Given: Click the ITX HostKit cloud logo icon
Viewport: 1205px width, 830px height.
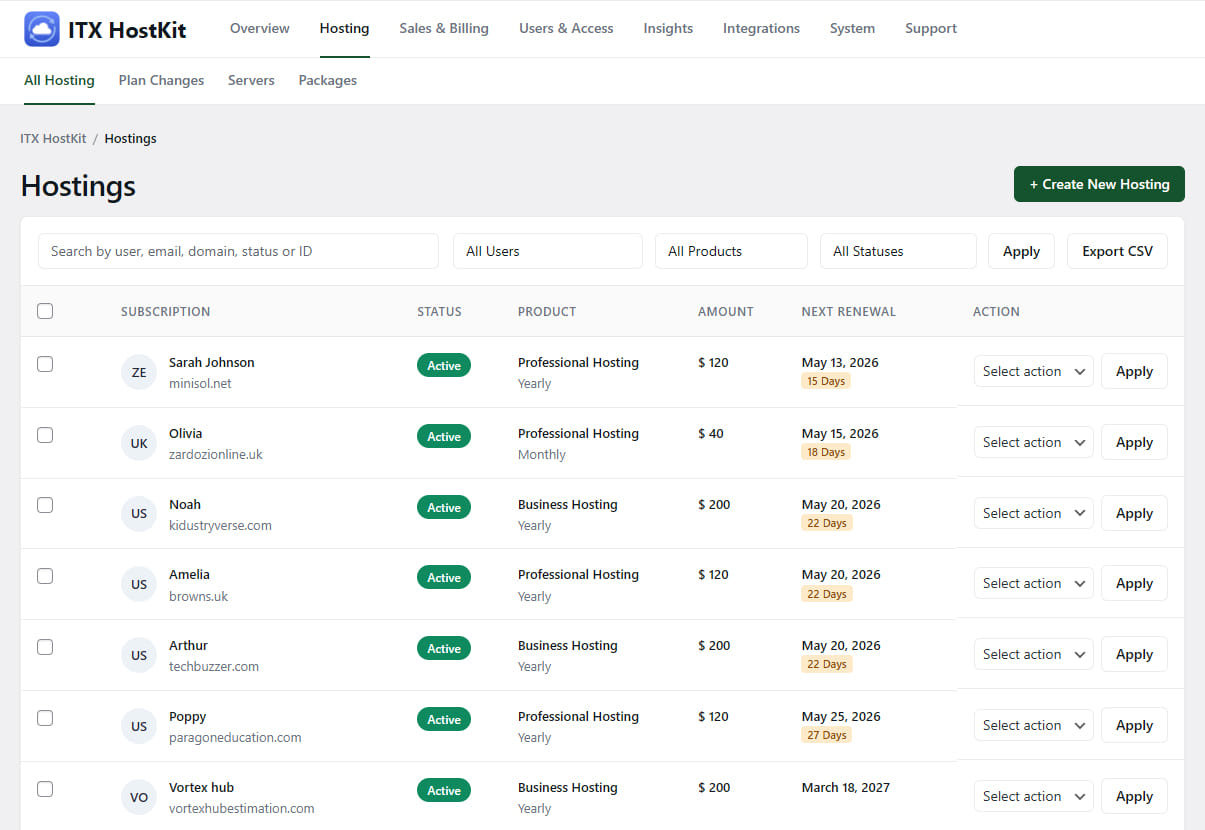Looking at the screenshot, I should click(x=42, y=29).
